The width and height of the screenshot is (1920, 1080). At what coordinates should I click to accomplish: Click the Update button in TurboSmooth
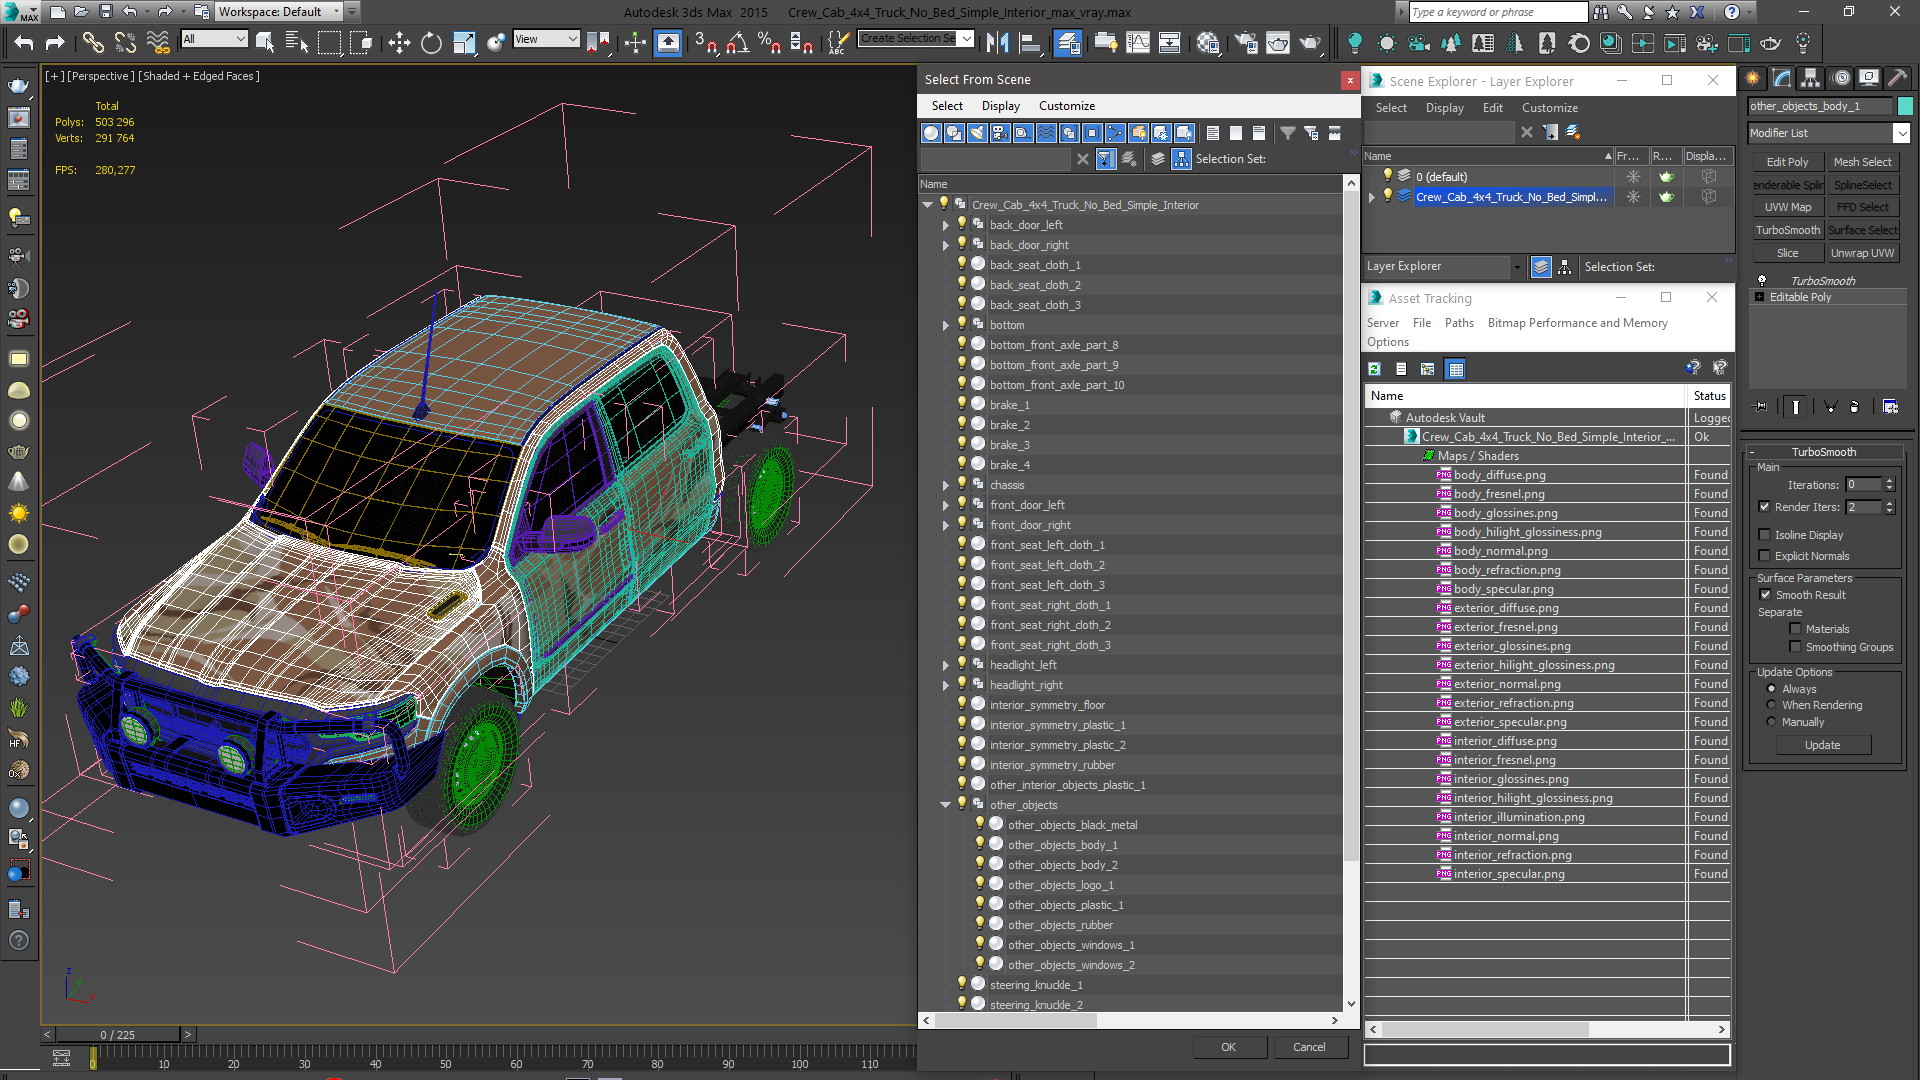point(1822,745)
